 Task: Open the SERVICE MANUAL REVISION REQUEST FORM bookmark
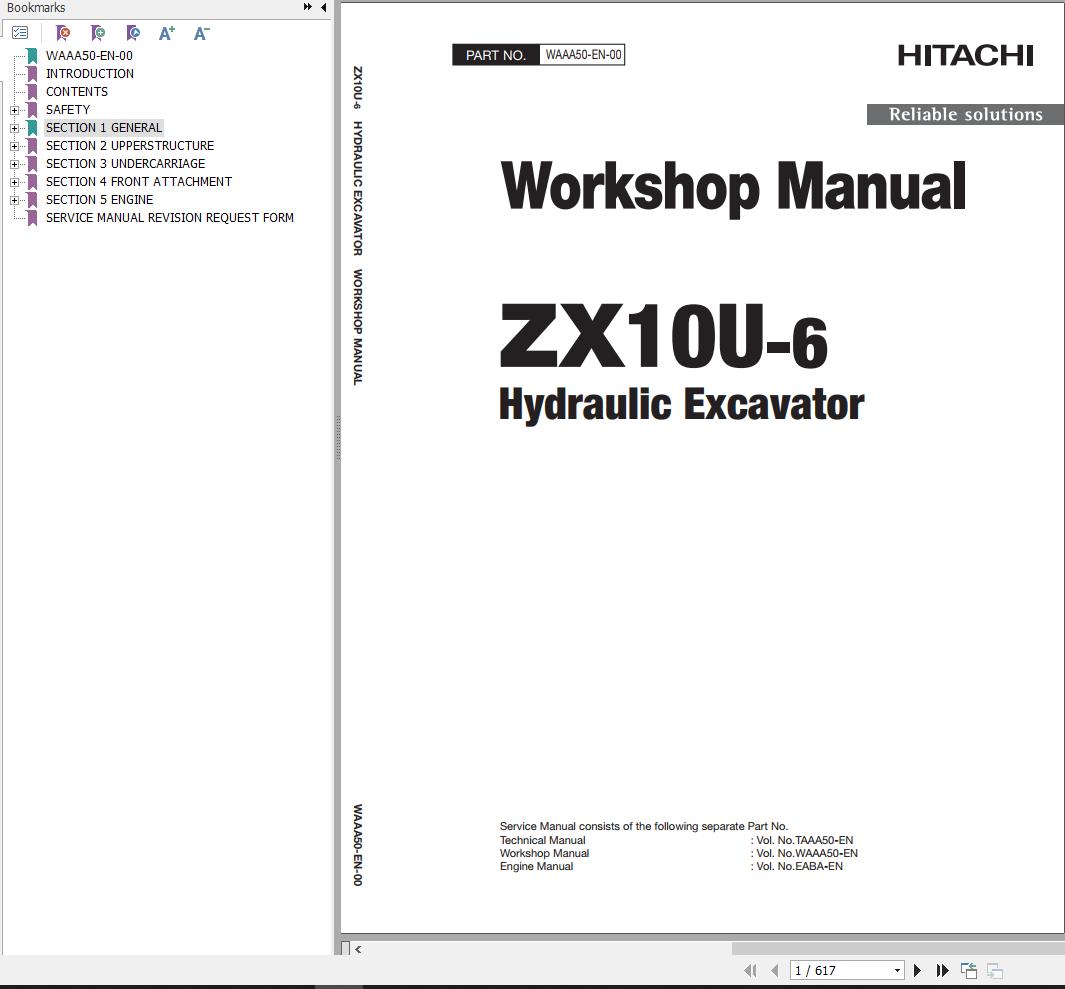pyautogui.click(x=170, y=217)
